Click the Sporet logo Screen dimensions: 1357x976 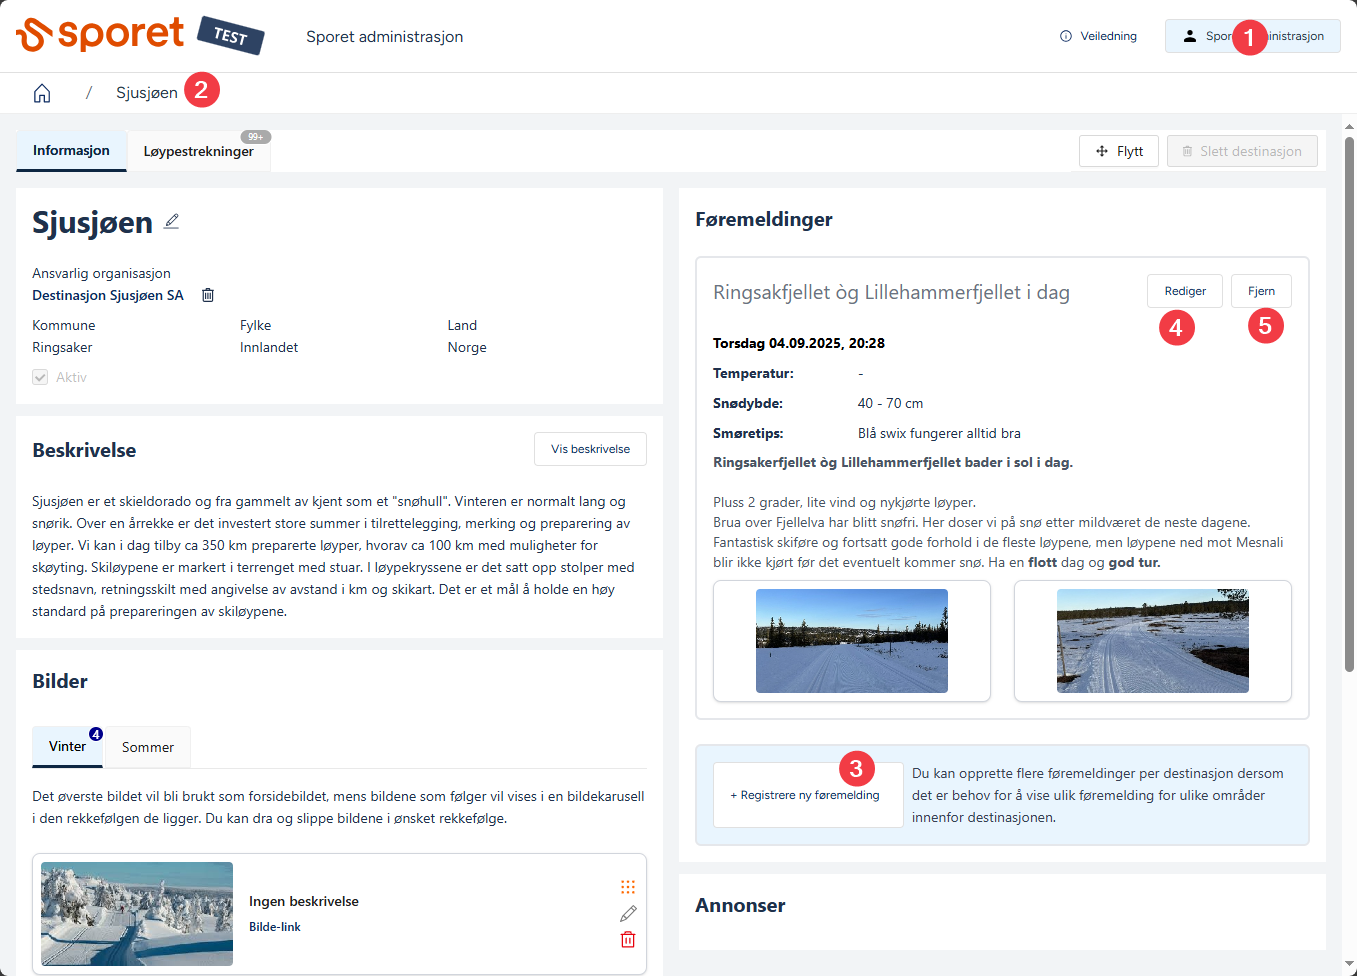click(x=100, y=35)
